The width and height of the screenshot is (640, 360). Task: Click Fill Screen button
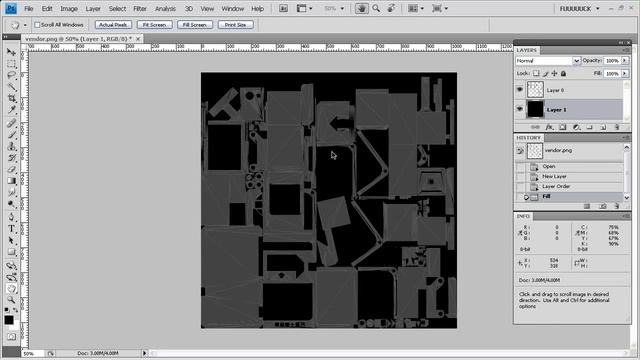tap(195, 25)
